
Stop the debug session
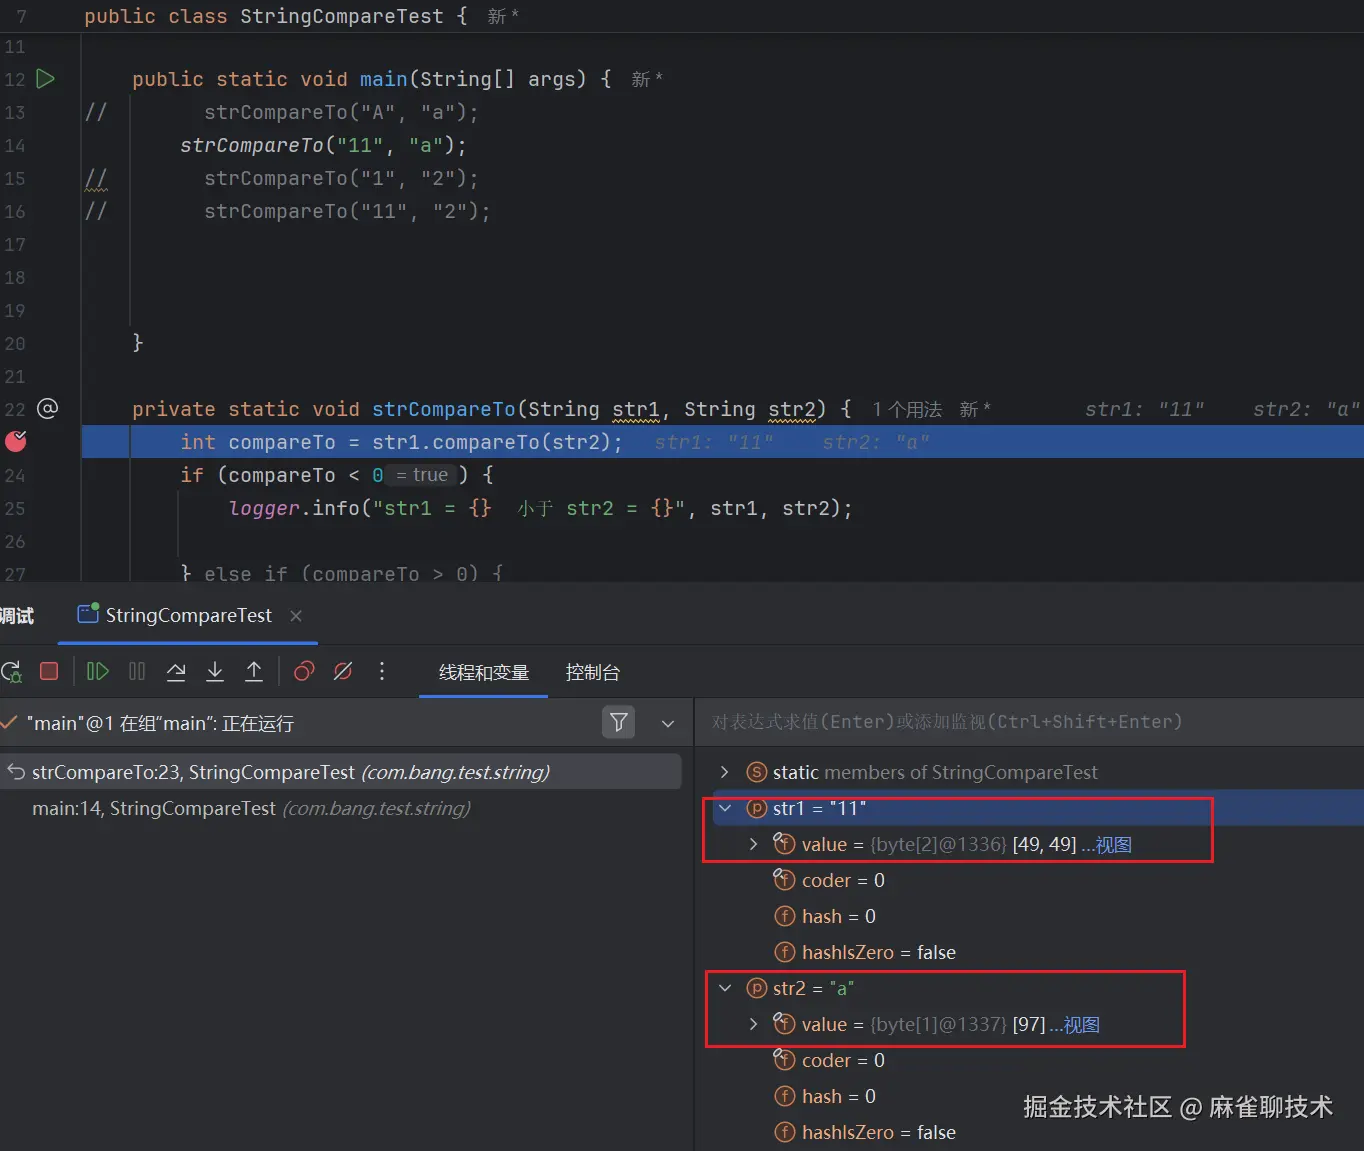49,671
